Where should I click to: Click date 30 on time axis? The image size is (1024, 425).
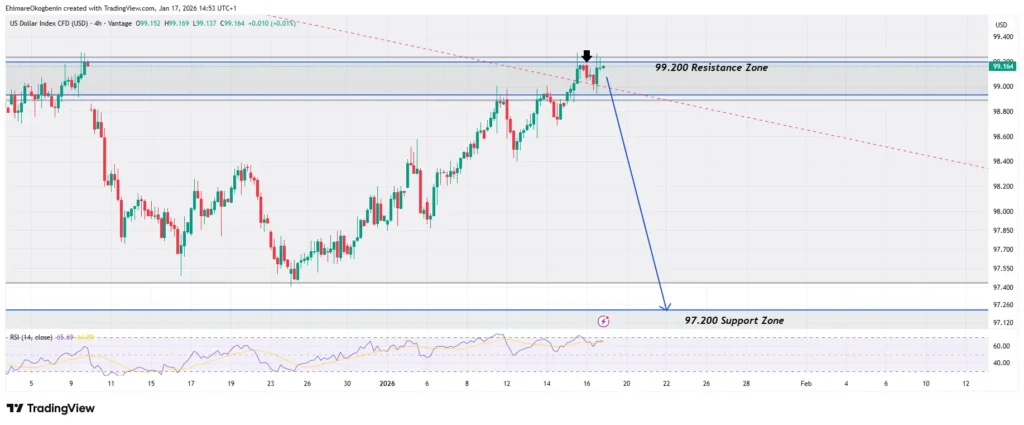coord(347,385)
